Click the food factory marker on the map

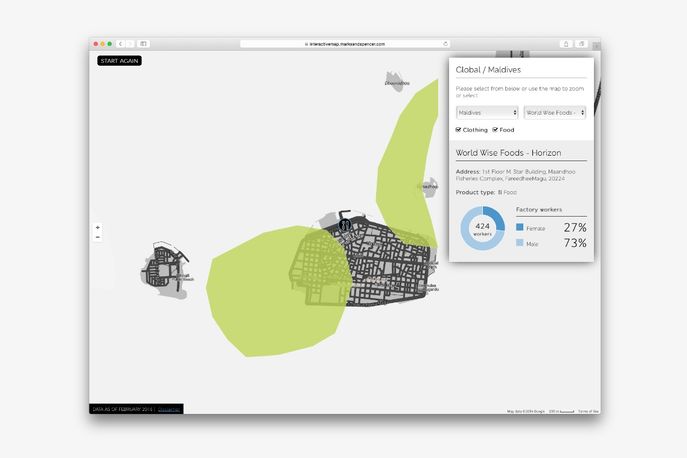345,225
